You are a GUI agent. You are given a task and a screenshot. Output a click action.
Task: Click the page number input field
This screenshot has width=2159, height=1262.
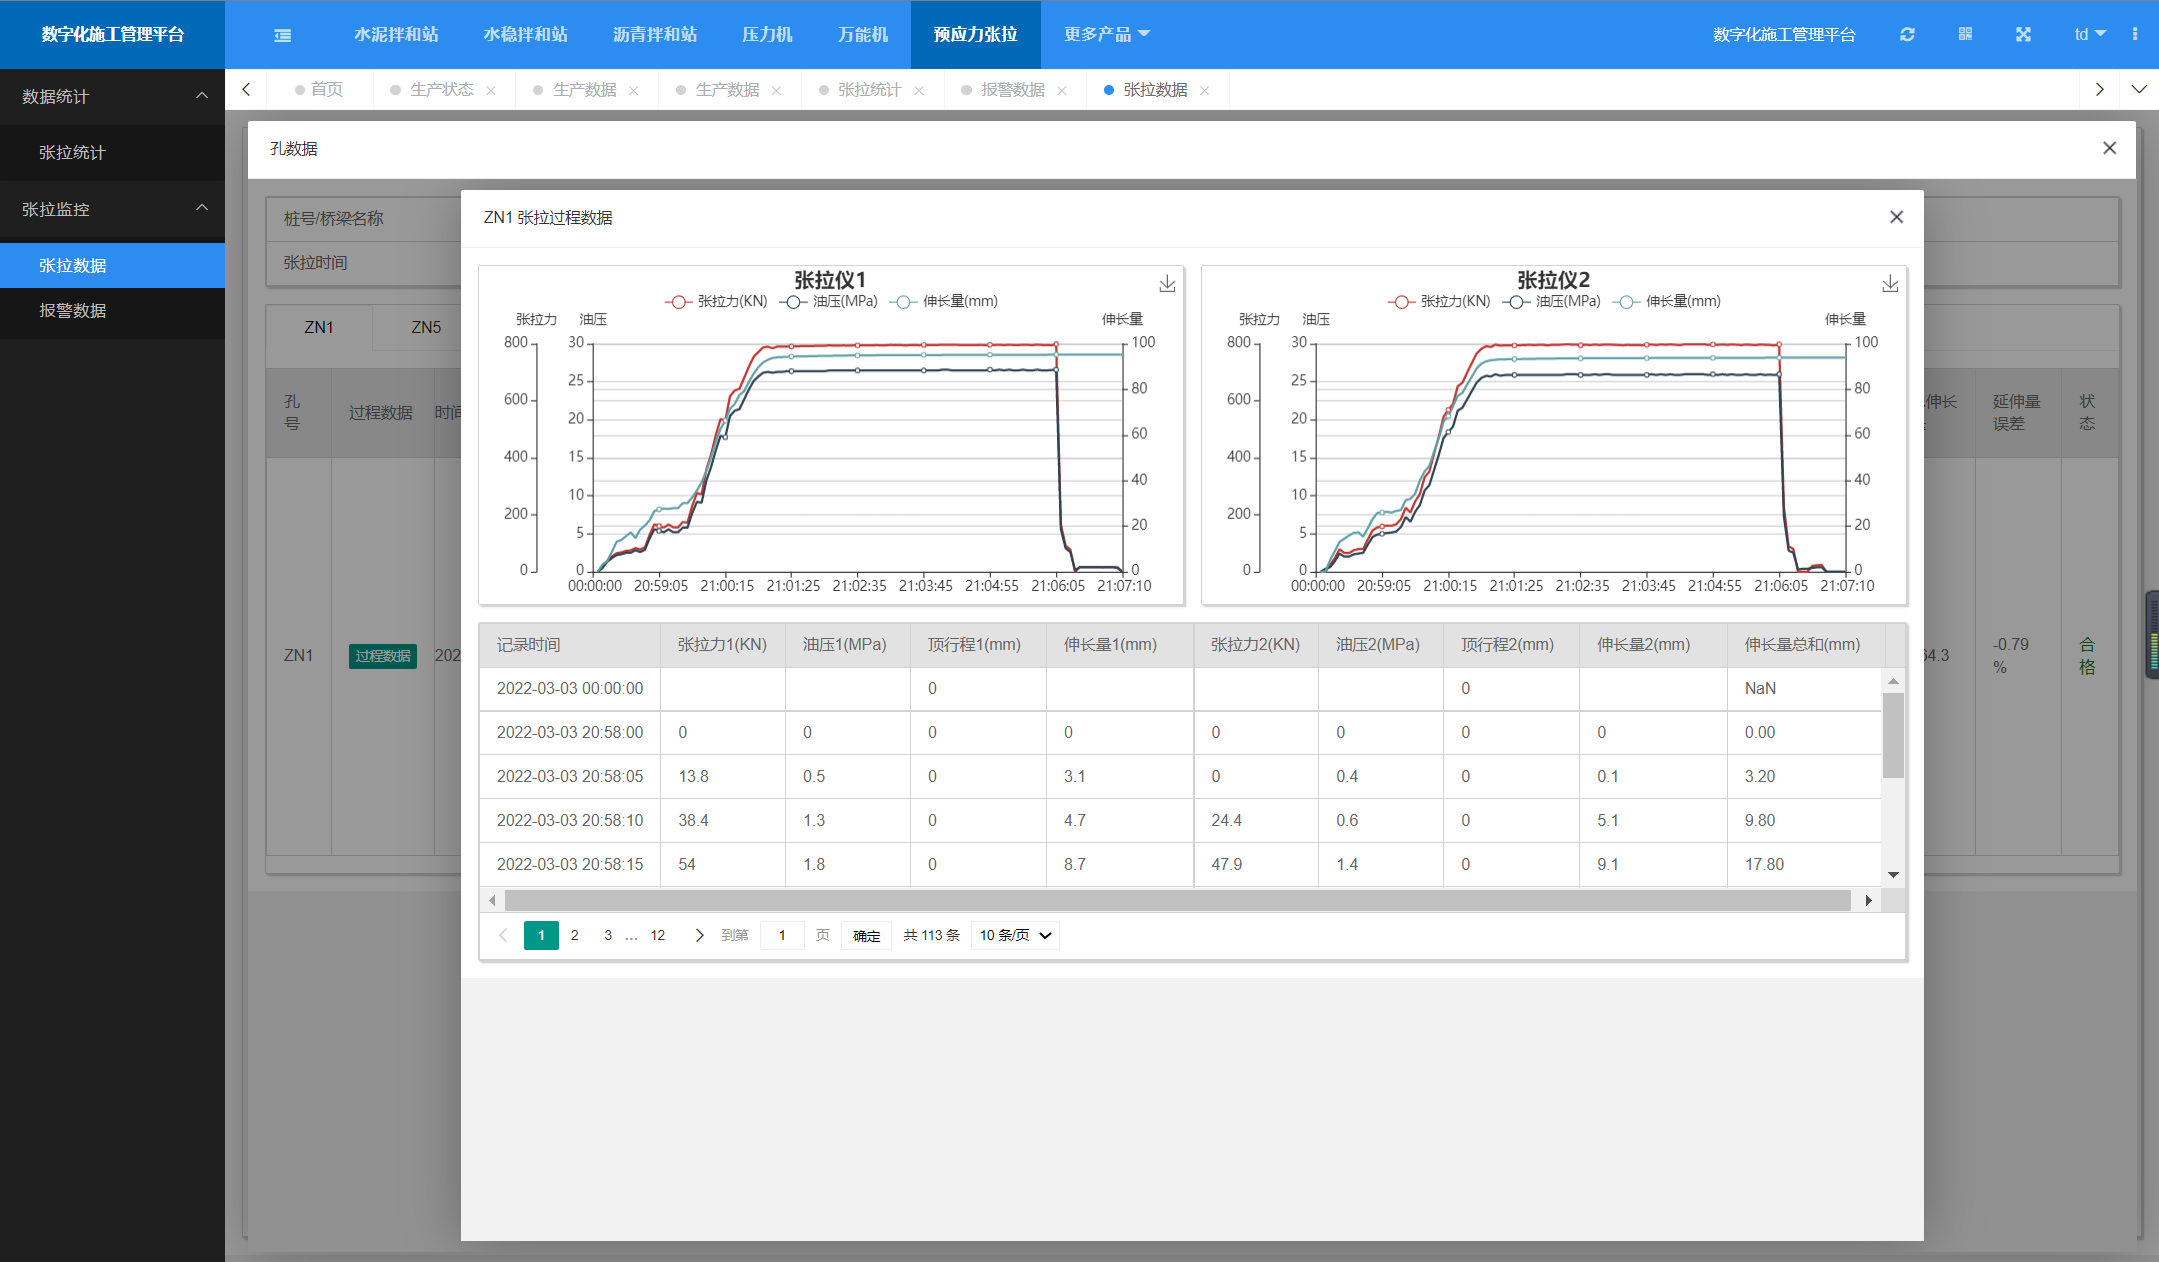[782, 935]
